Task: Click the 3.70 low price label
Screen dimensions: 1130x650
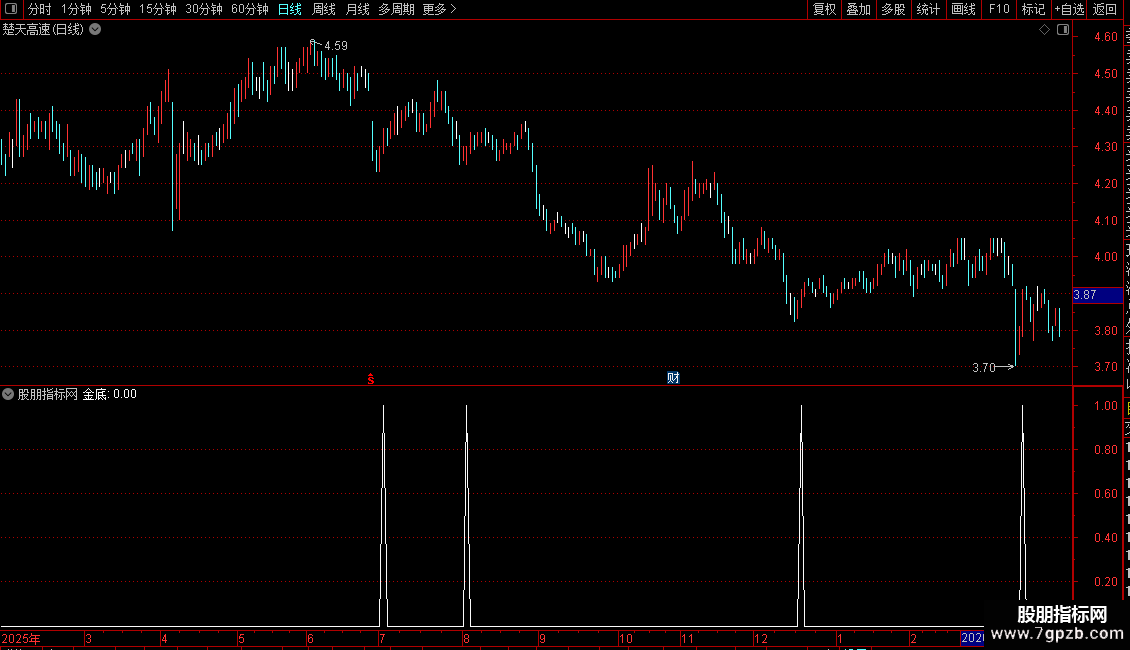Action: tap(984, 368)
